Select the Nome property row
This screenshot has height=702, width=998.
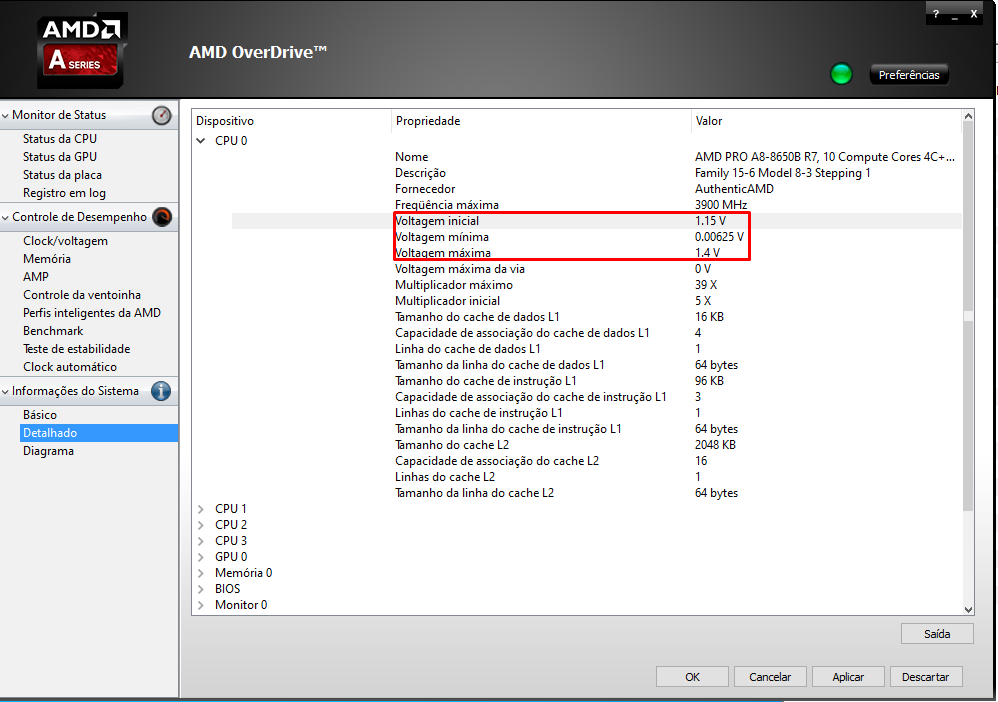click(596, 157)
